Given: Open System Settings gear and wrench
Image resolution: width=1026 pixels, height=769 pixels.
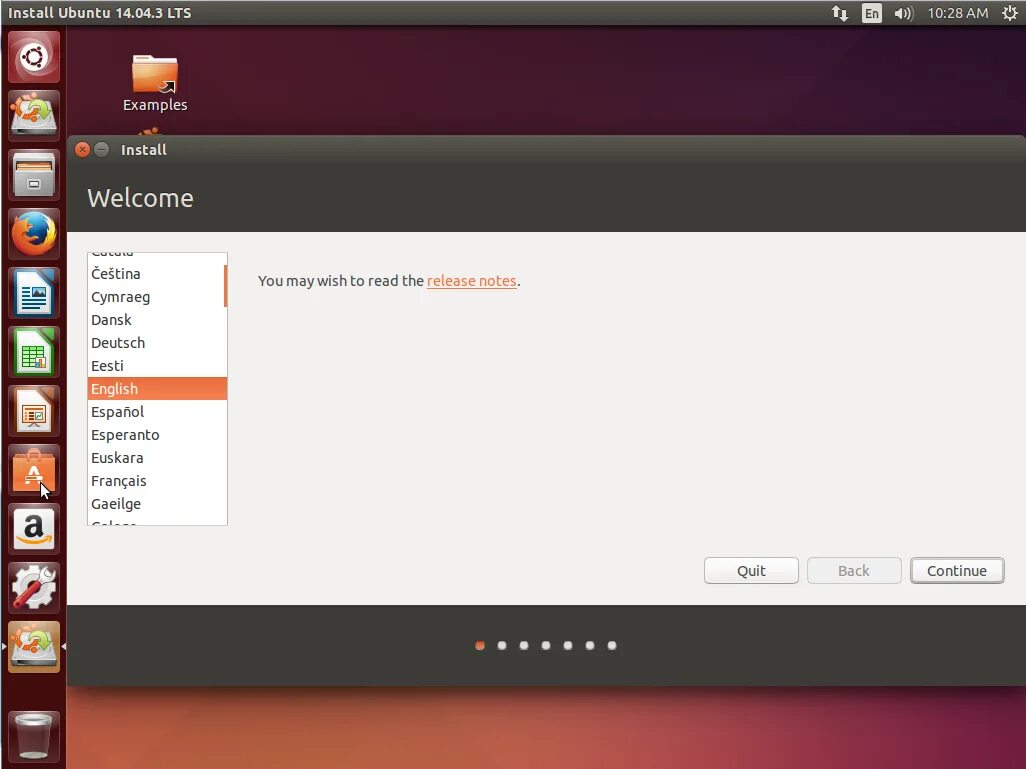Looking at the screenshot, I should coord(34,588).
